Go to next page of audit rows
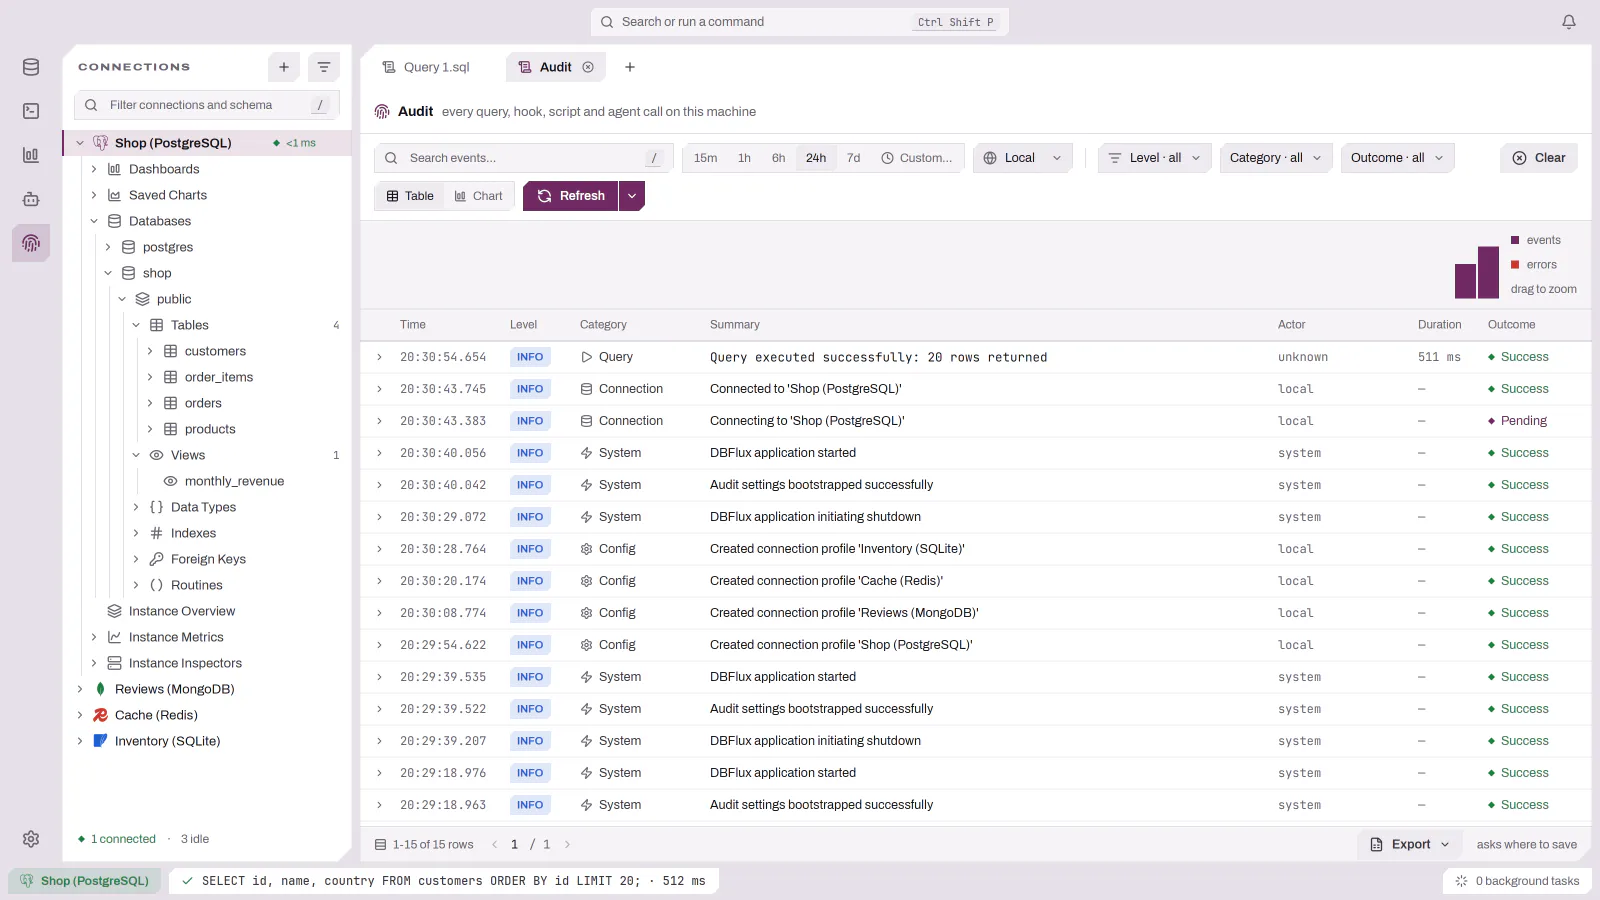The image size is (1600, 900). 567,844
